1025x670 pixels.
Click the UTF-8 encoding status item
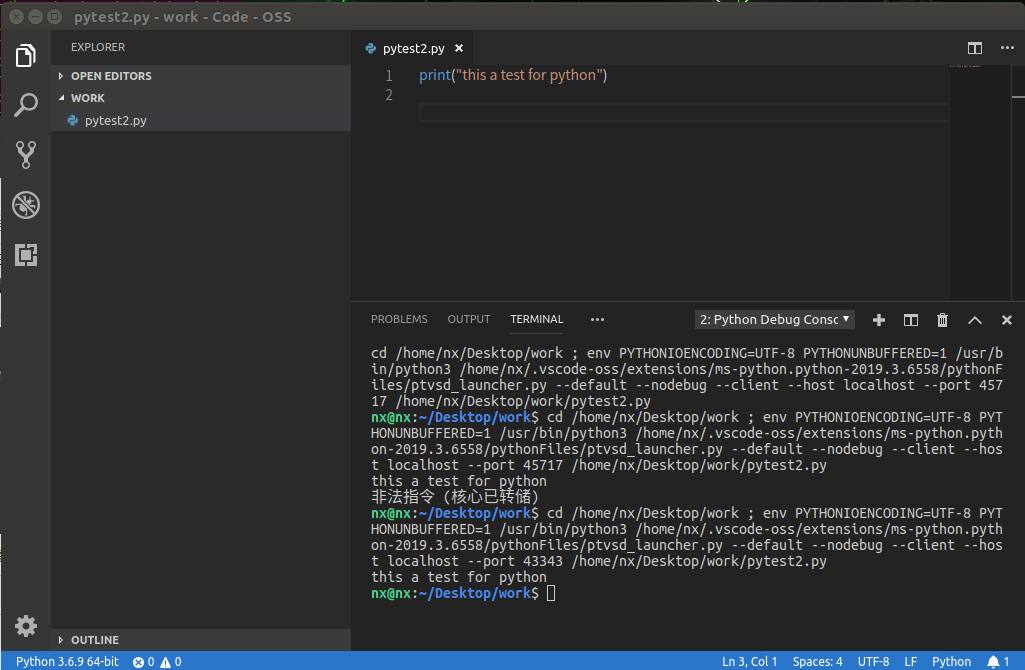tap(873, 661)
